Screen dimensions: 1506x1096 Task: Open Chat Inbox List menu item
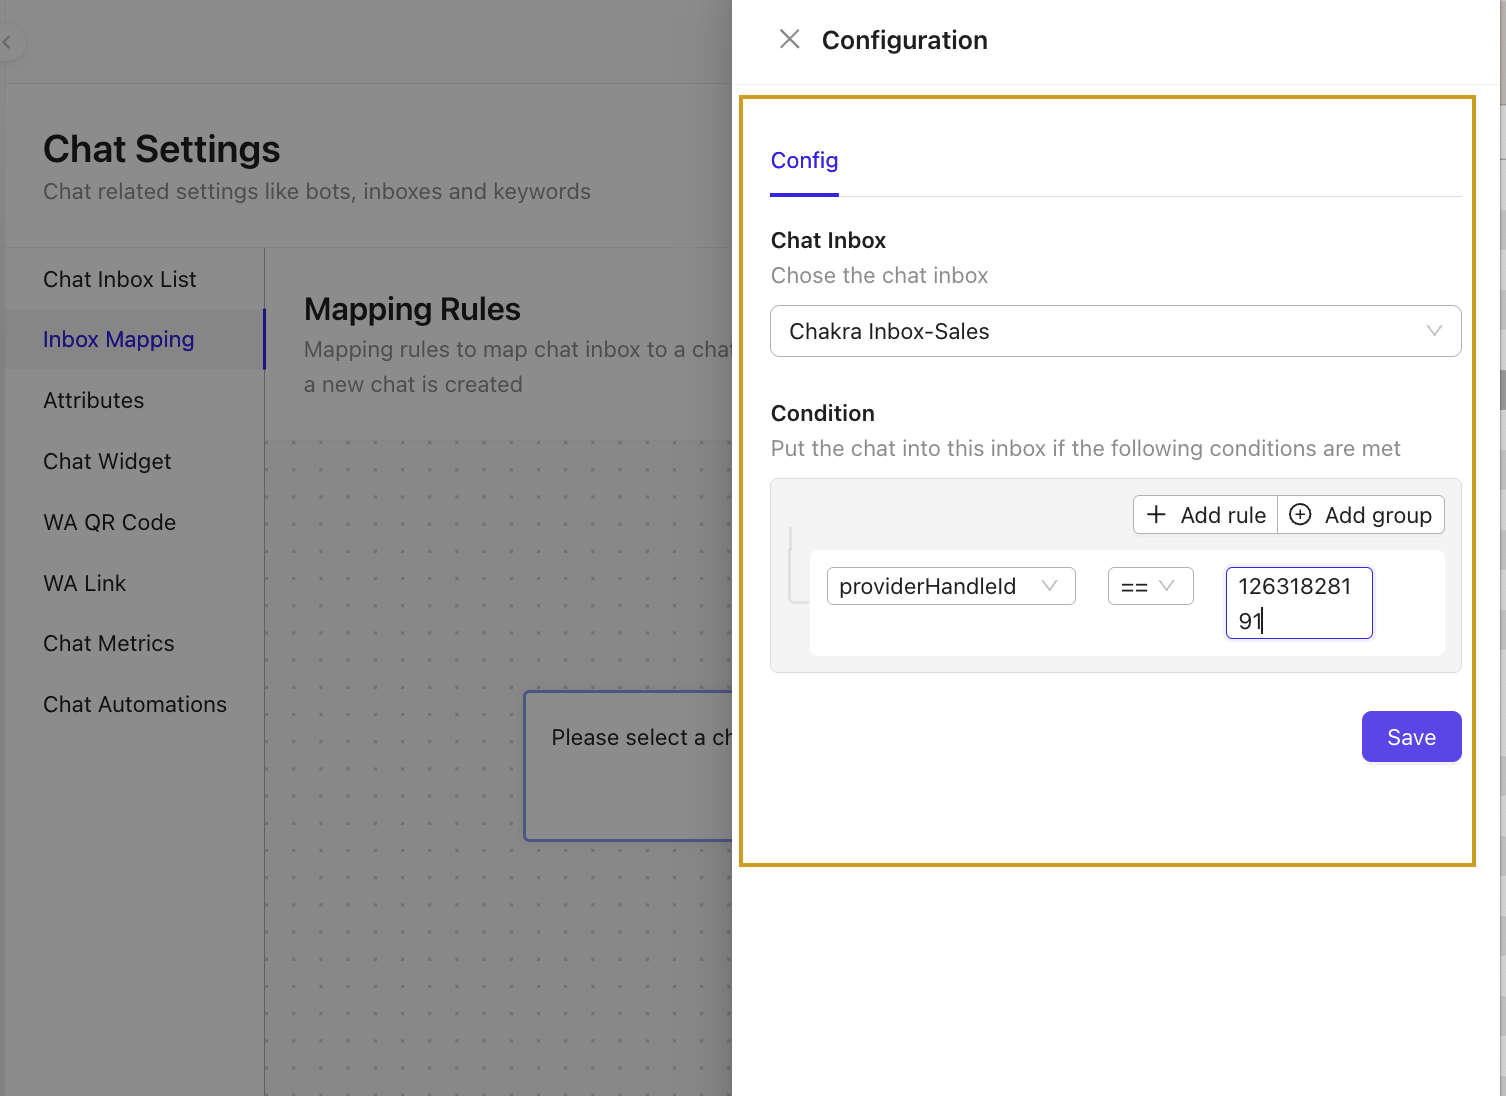[120, 279]
